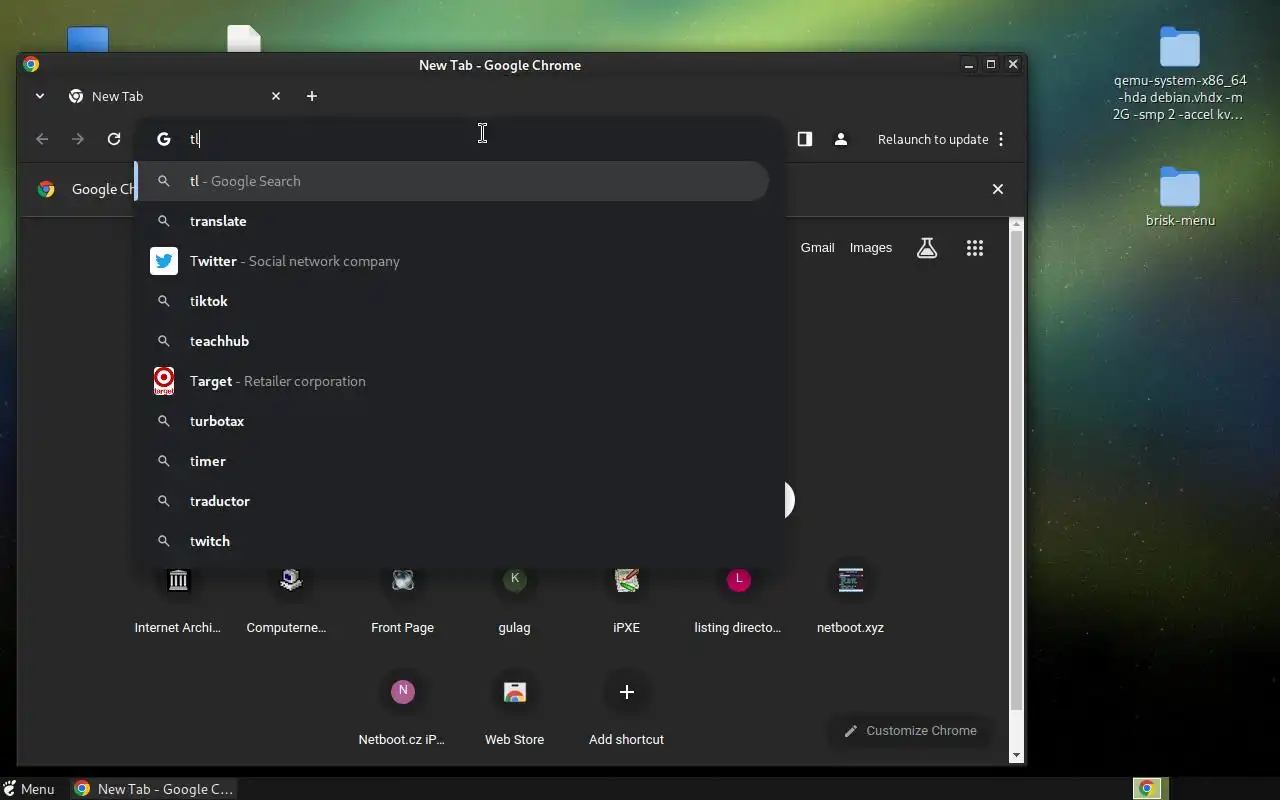The image size is (1280, 800).
Task: Click the scrollbar down arrow
Action: (x=1017, y=755)
